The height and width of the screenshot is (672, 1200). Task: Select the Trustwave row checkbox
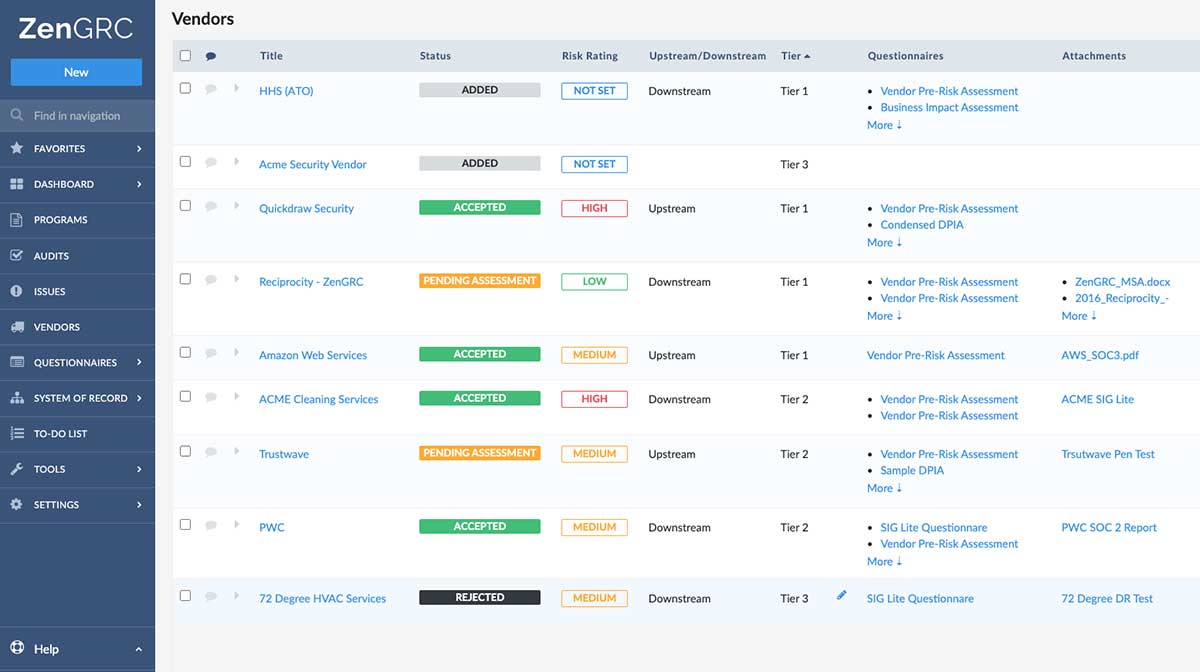pyautogui.click(x=185, y=451)
